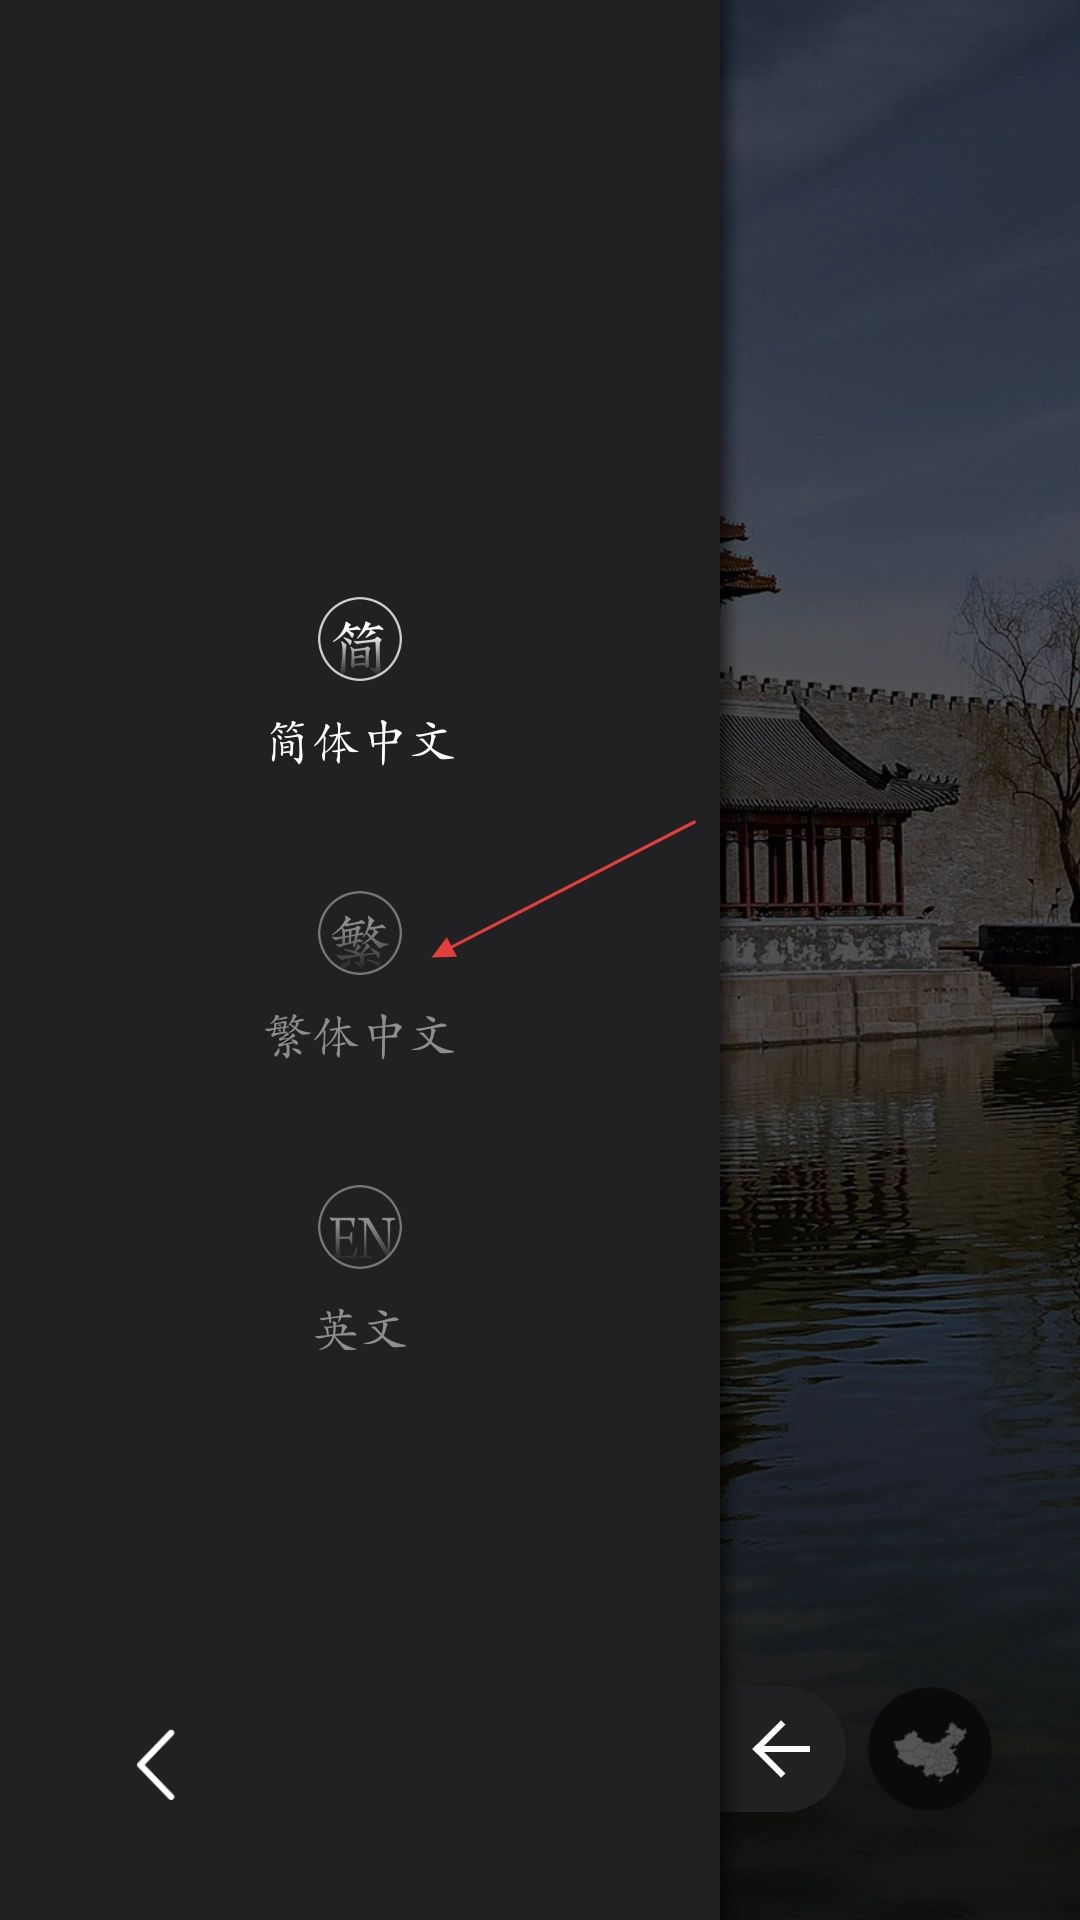1080x1920 pixels.
Task: Switch language via 繁体中文 label
Action: coord(361,1036)
